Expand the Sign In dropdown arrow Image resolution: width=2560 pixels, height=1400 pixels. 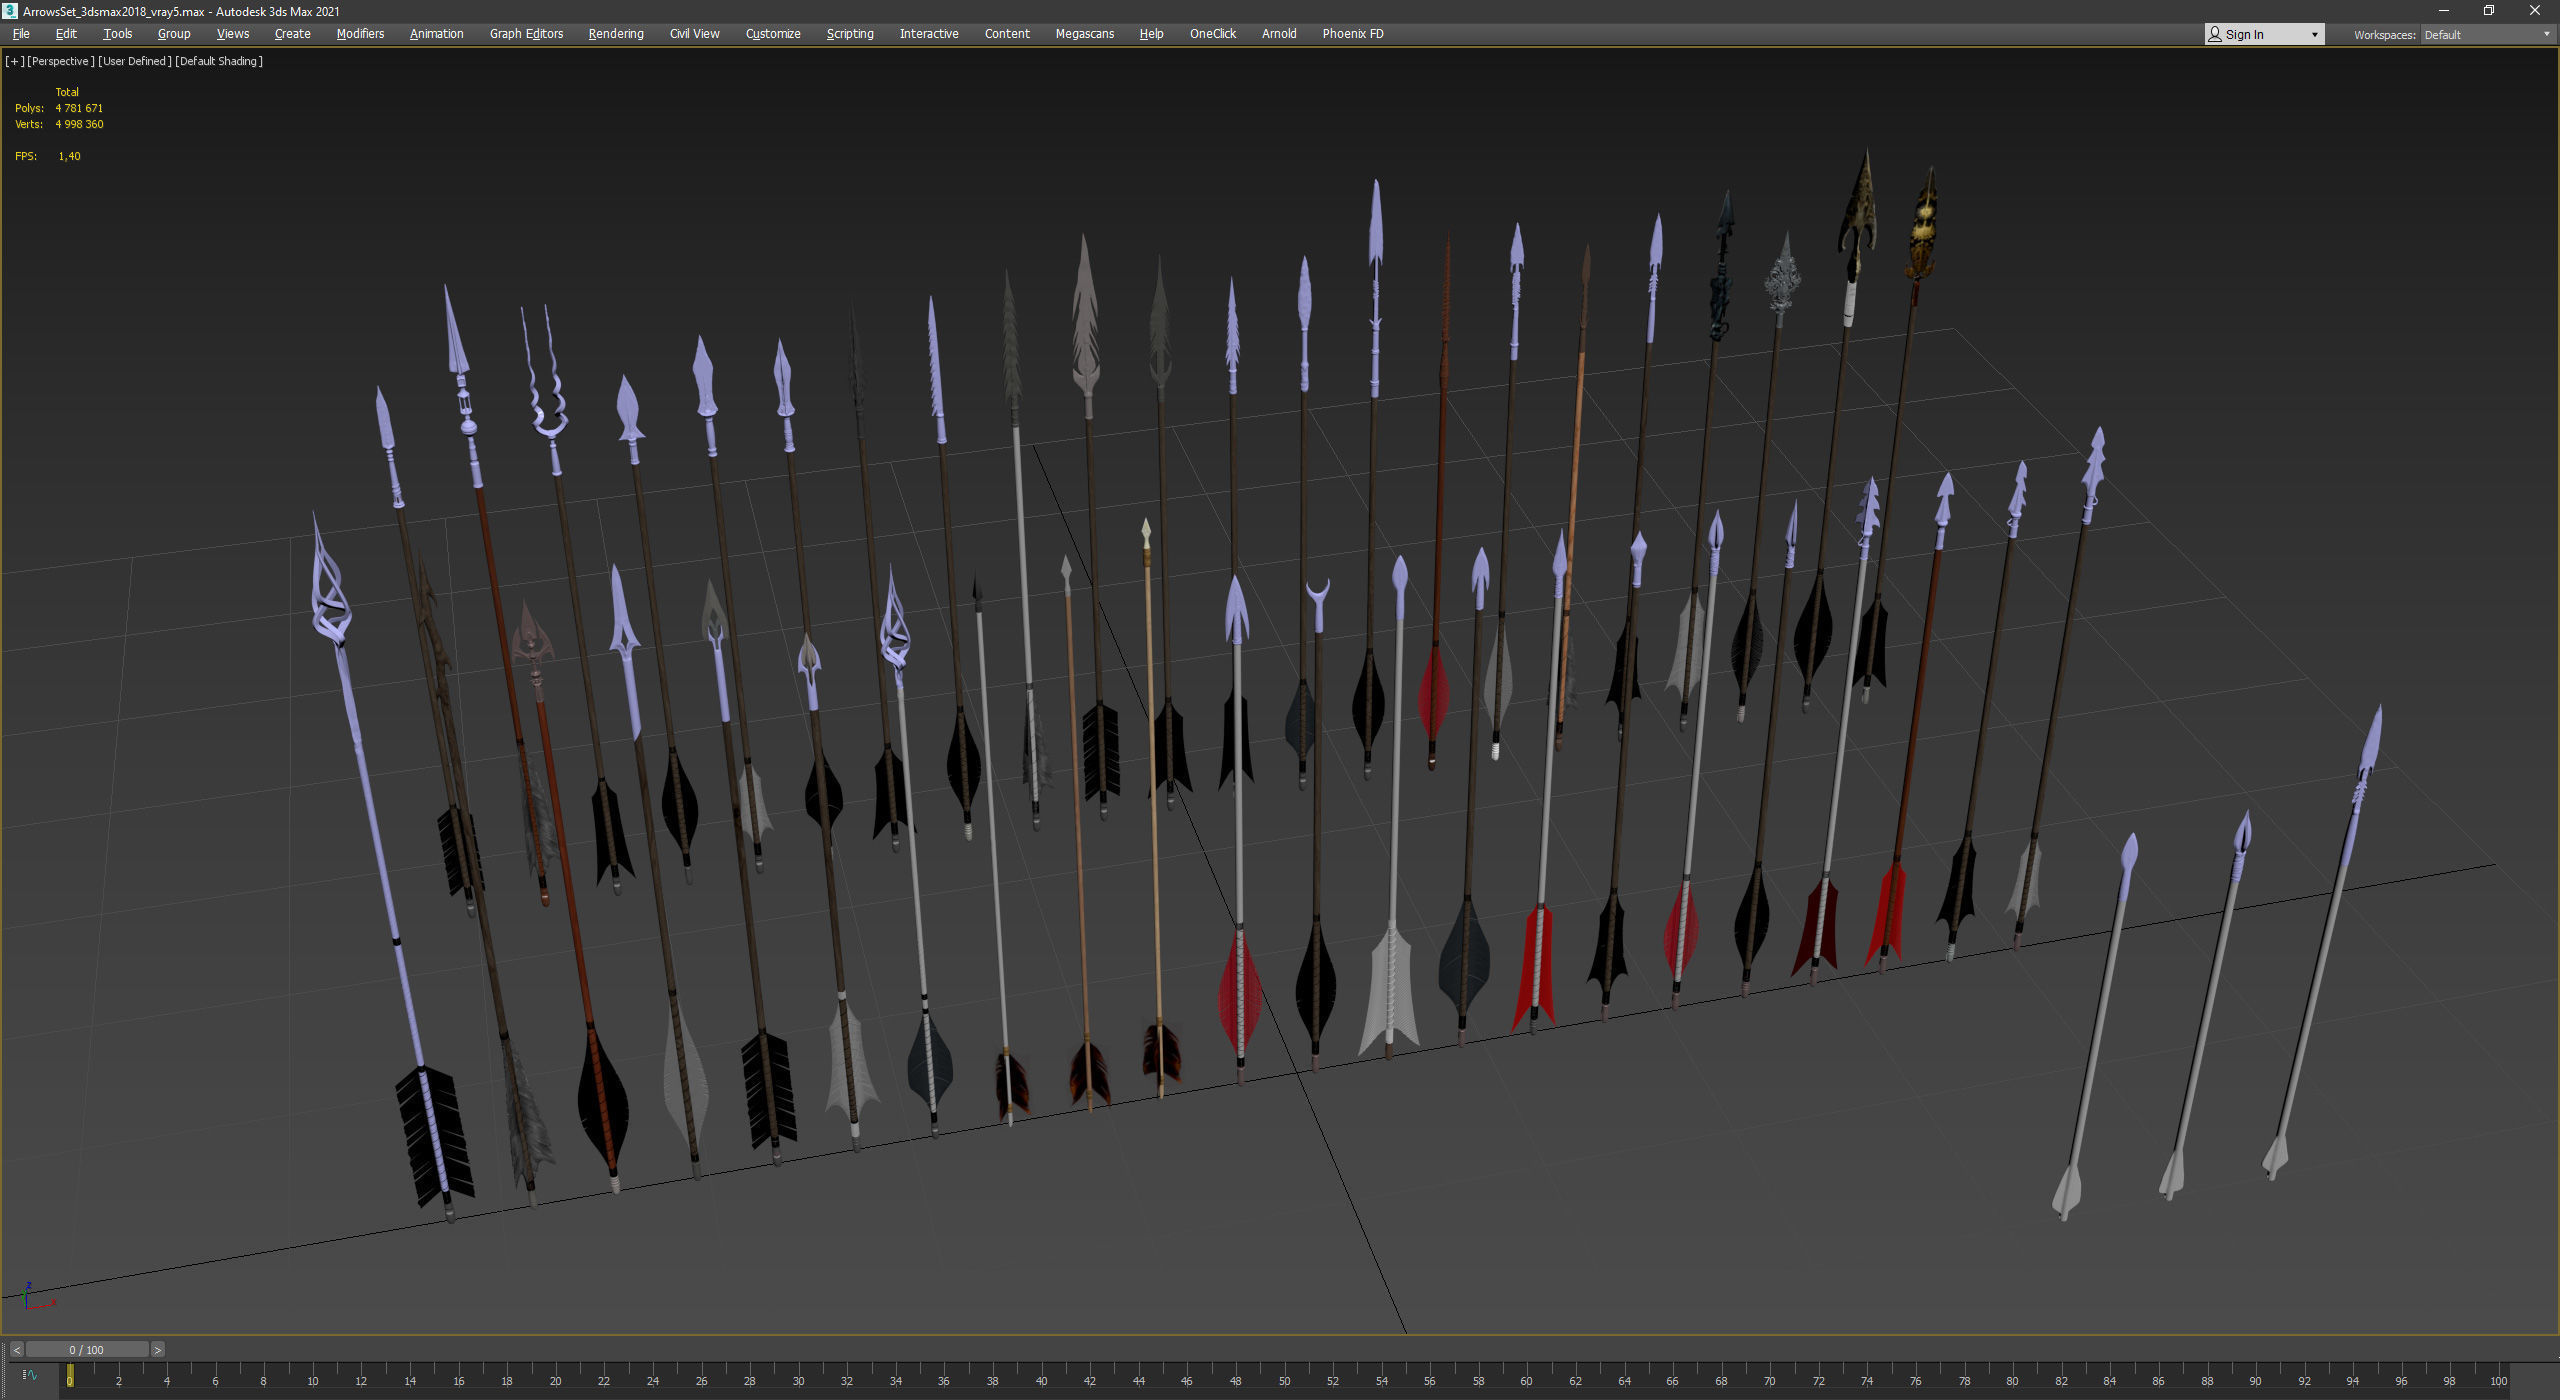tap(2314, 35)
